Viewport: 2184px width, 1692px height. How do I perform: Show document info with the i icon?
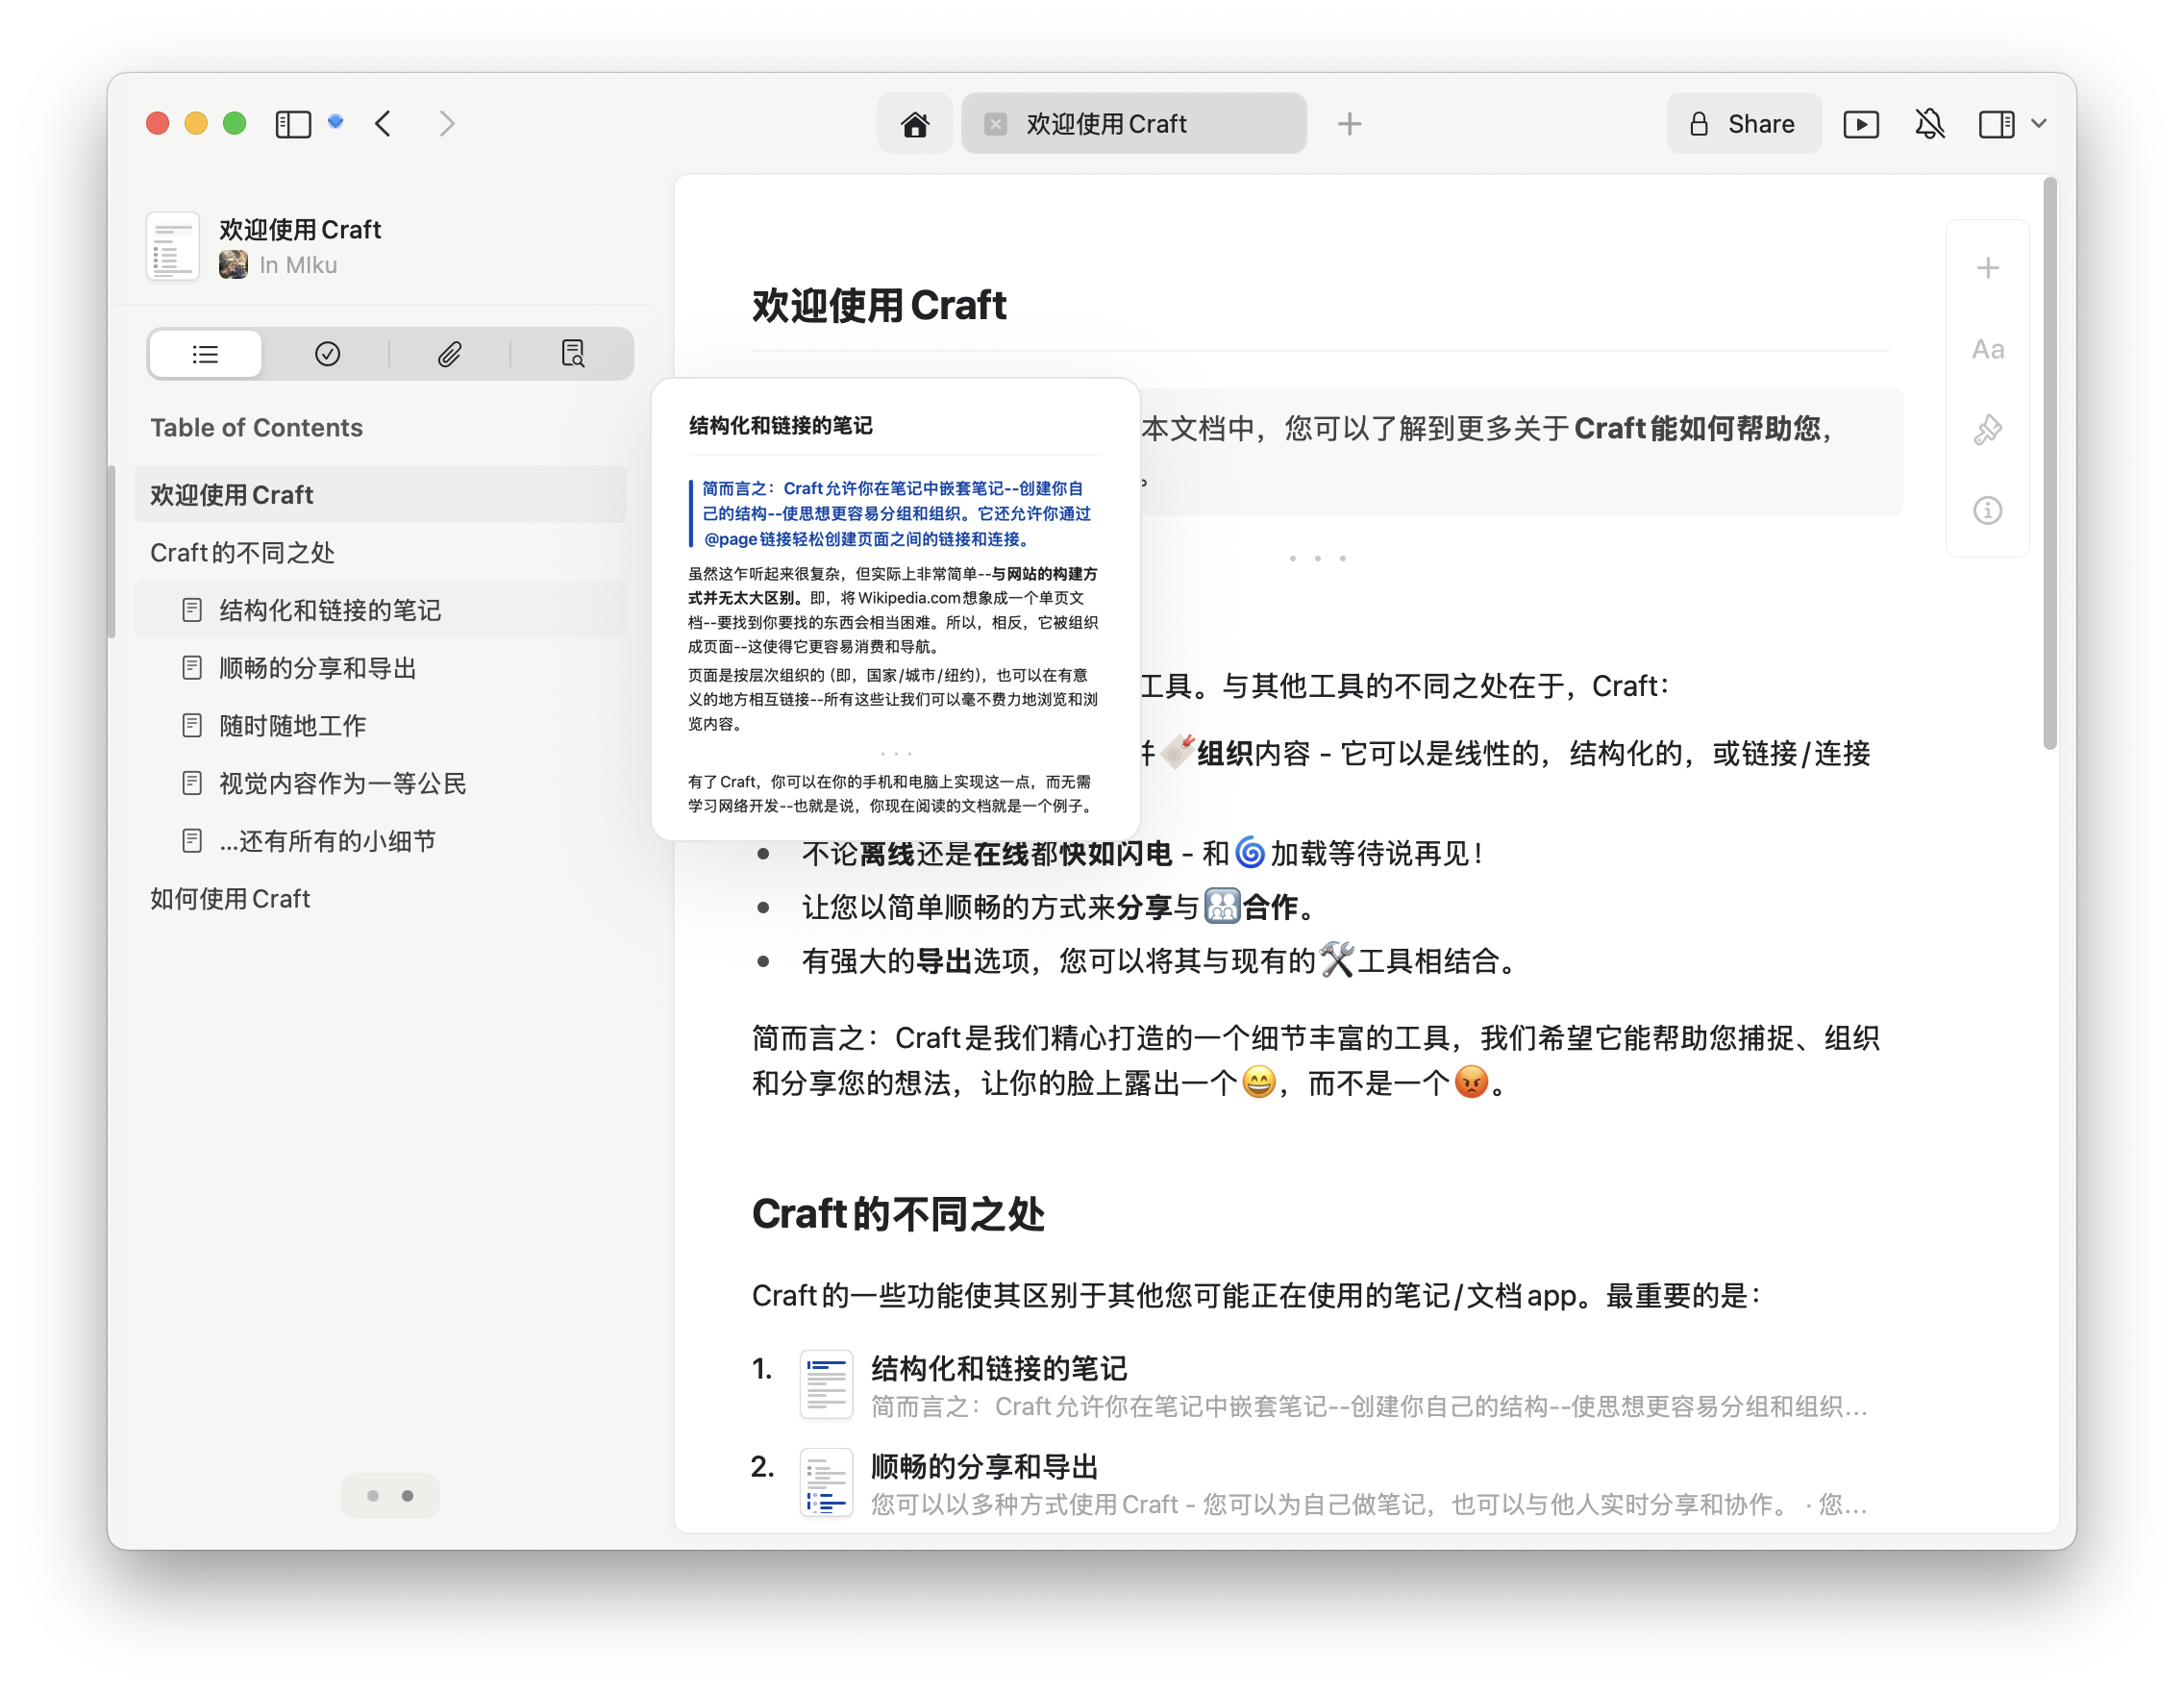tap(1988, 511)
